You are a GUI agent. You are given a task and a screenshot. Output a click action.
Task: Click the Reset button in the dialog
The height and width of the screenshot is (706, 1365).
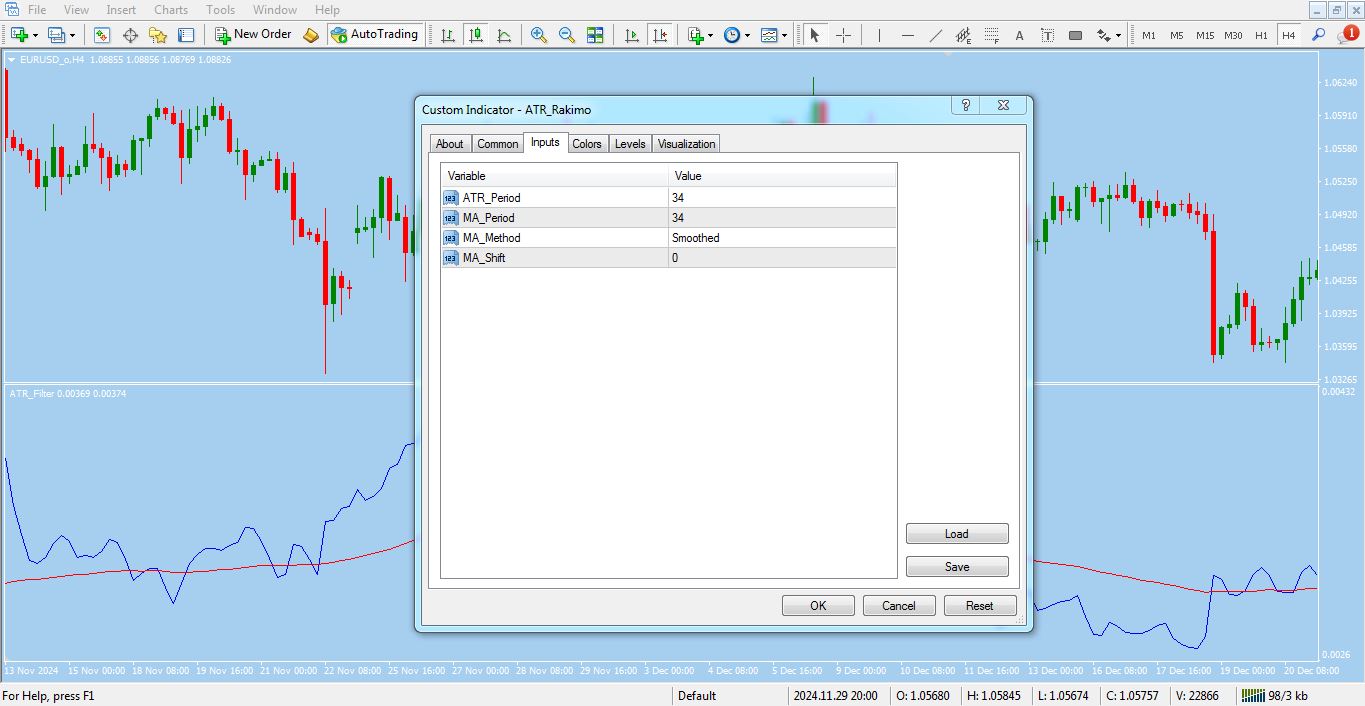click(x=979, y=605)
